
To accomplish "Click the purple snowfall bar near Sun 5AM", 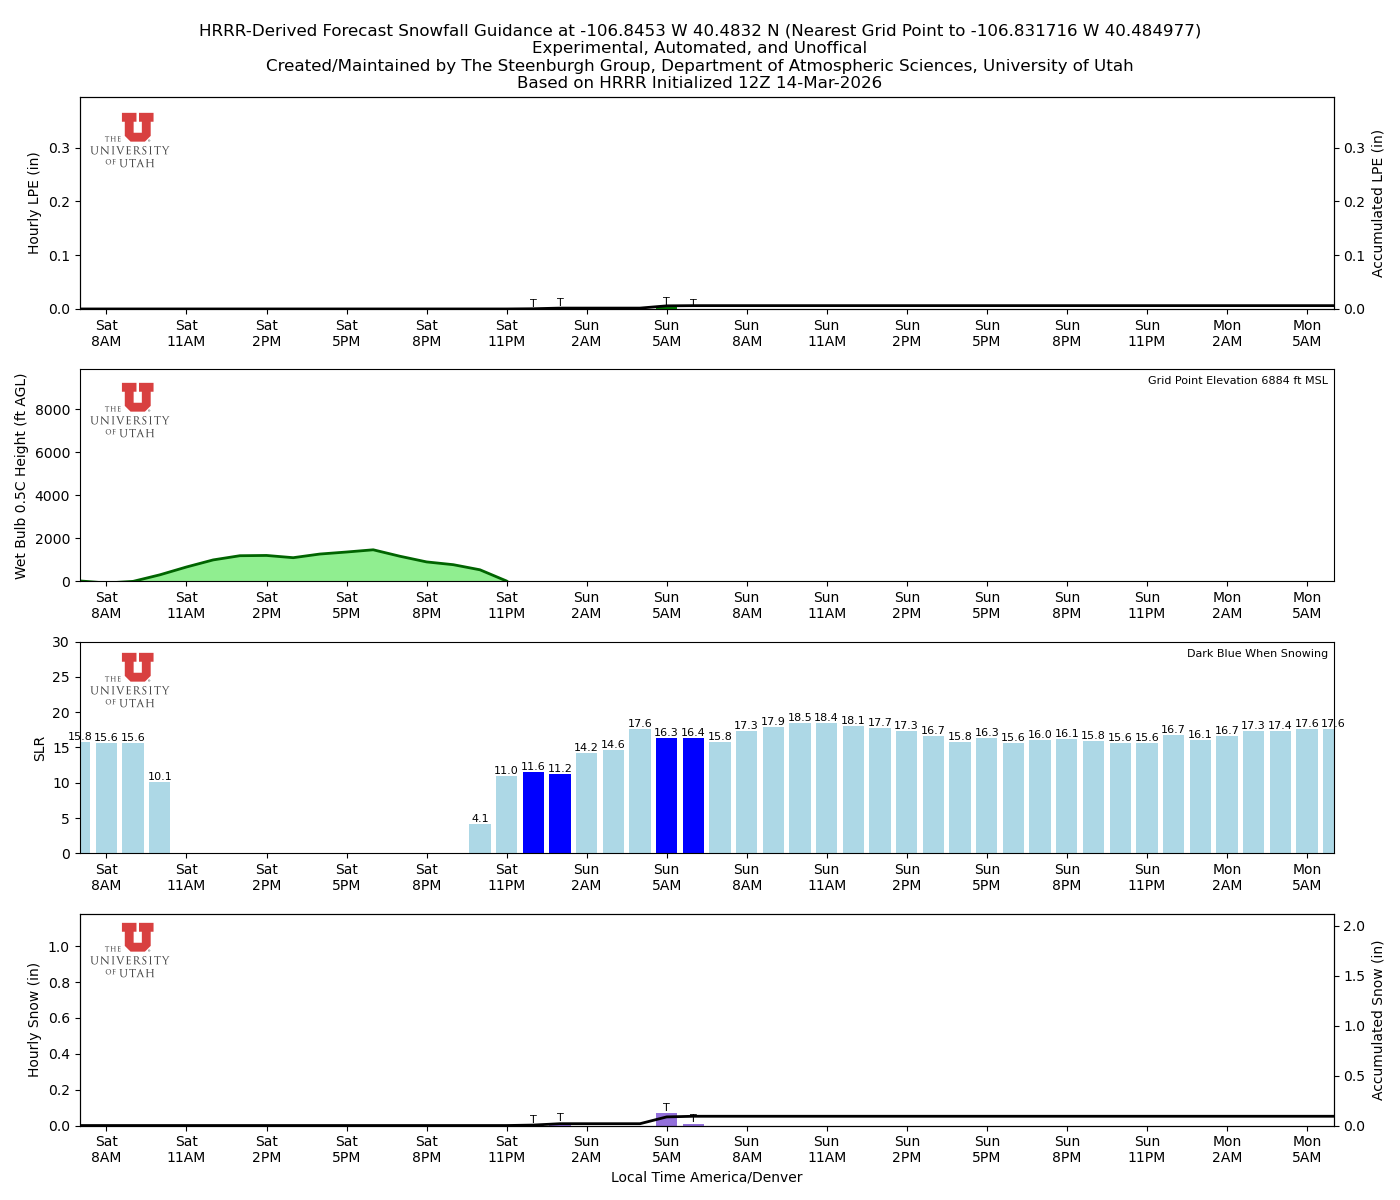I will (668, 1121).
